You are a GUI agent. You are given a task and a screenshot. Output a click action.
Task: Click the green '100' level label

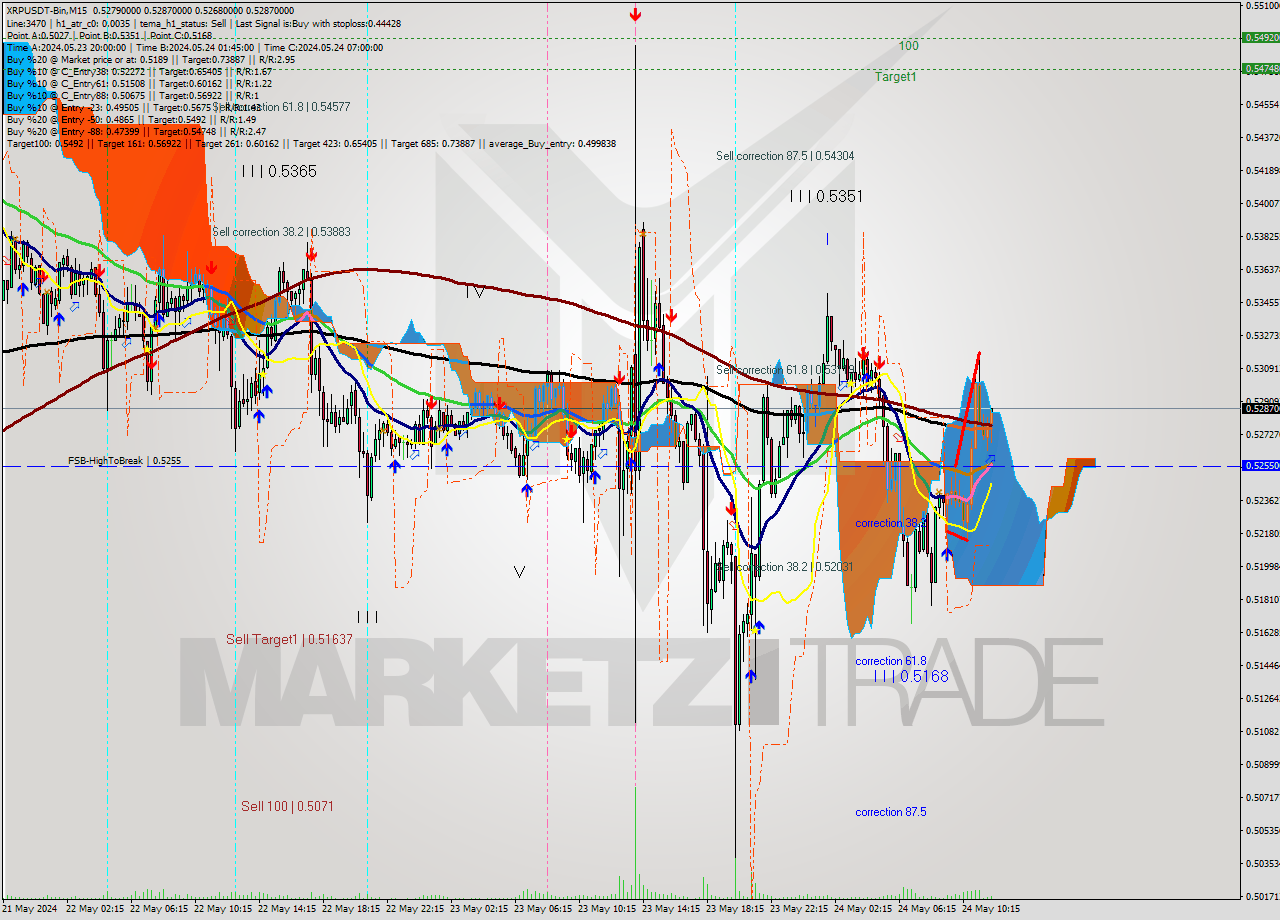(908, 46)
